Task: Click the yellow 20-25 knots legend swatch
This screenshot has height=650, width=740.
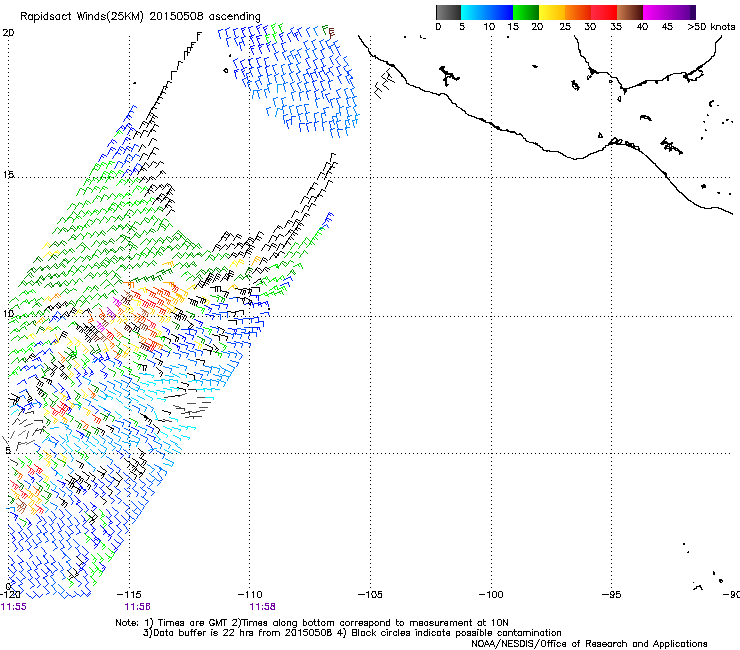Action: 552,12
